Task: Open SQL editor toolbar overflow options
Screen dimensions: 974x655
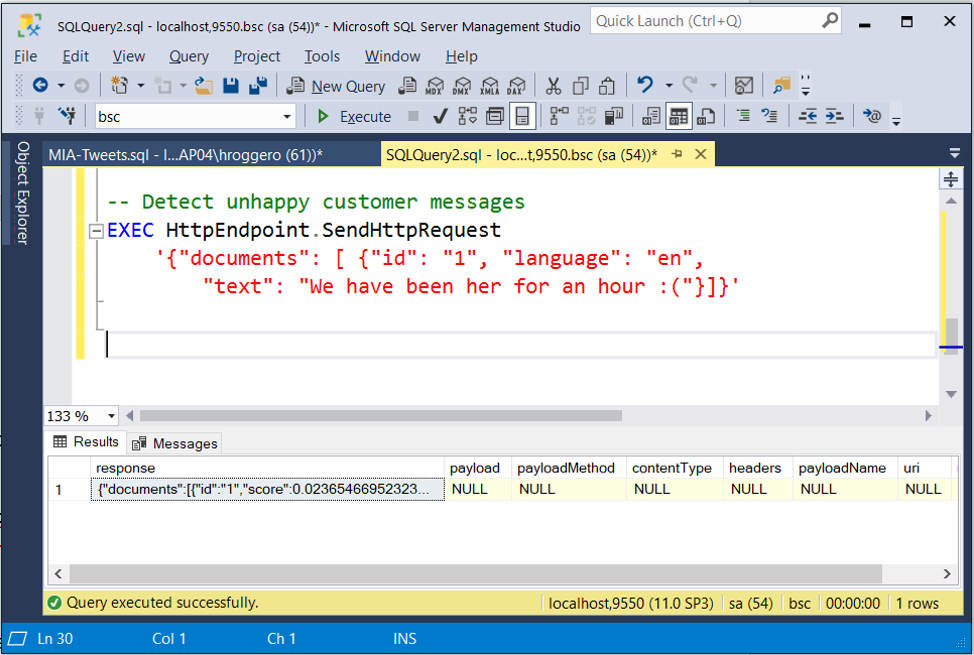Action: [x=896, y=121]
